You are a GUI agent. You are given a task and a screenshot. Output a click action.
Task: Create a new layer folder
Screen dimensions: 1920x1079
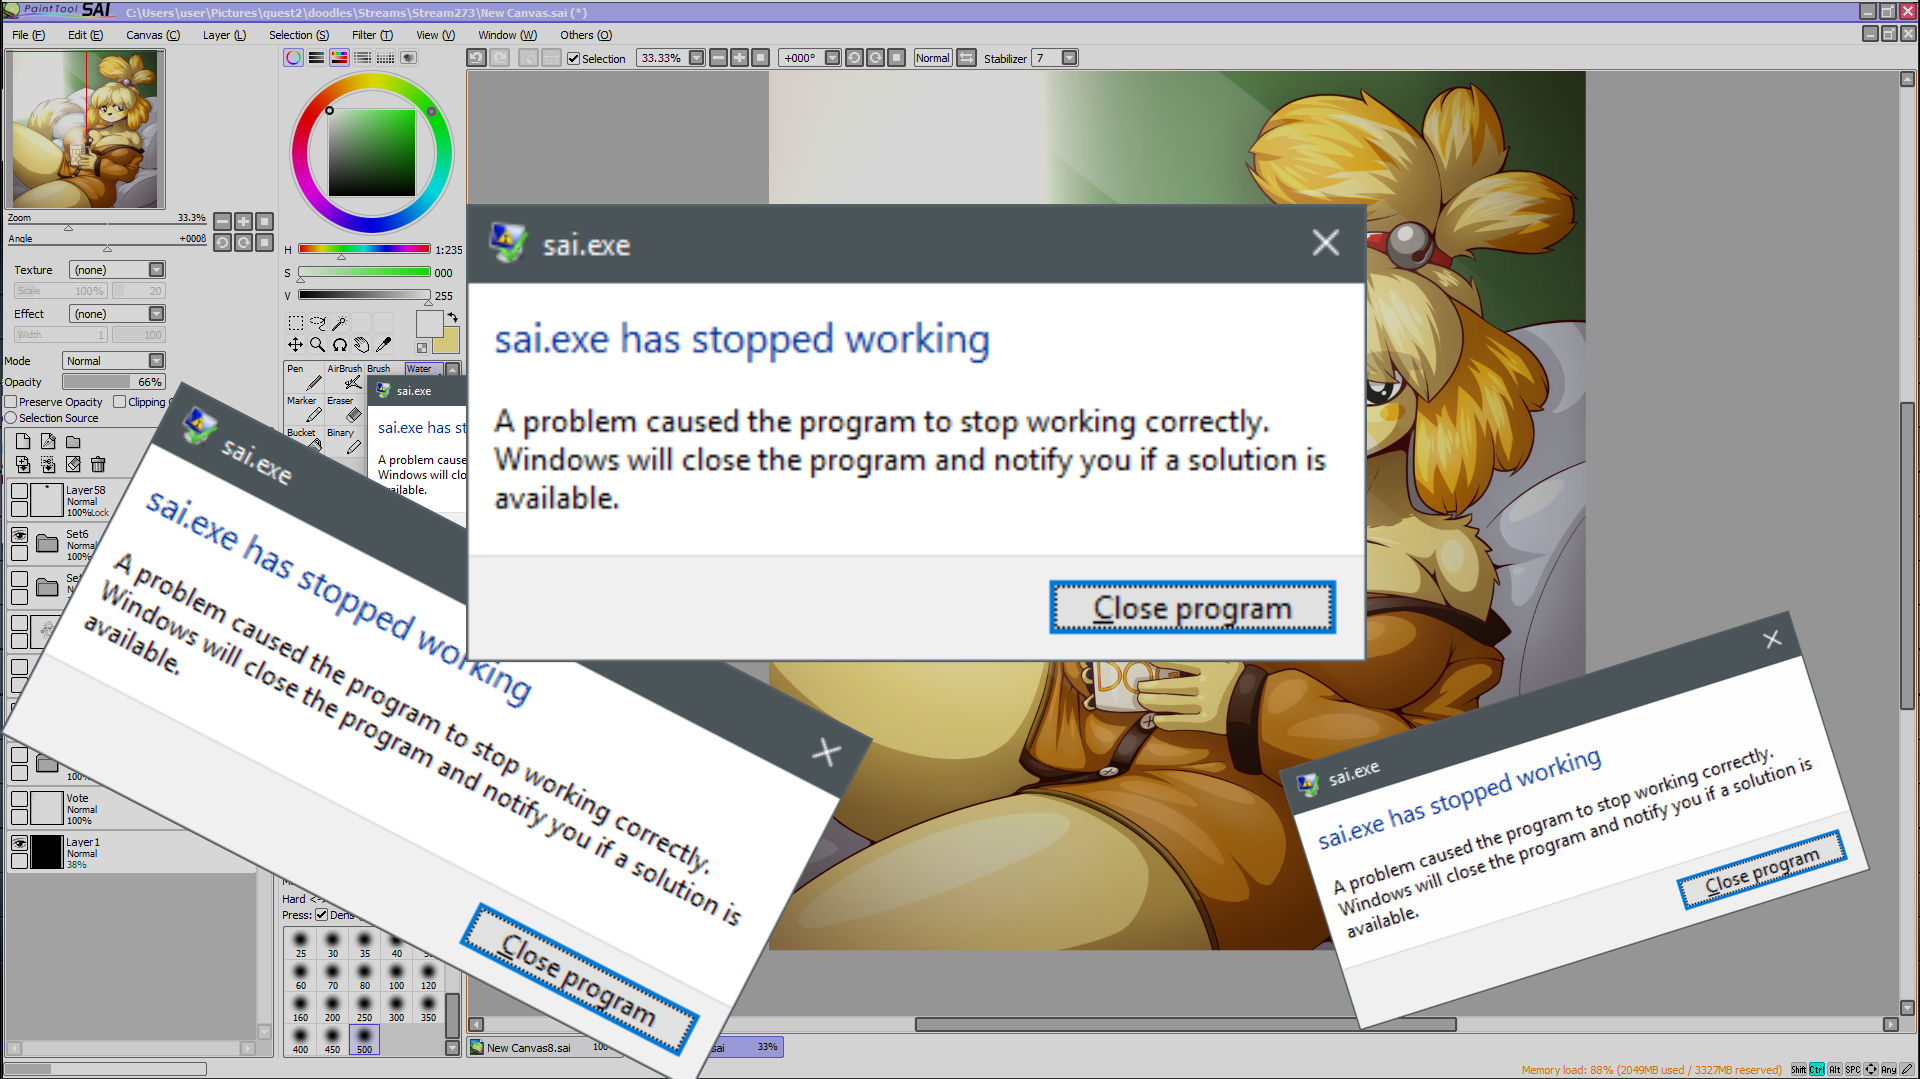[73, 442]
